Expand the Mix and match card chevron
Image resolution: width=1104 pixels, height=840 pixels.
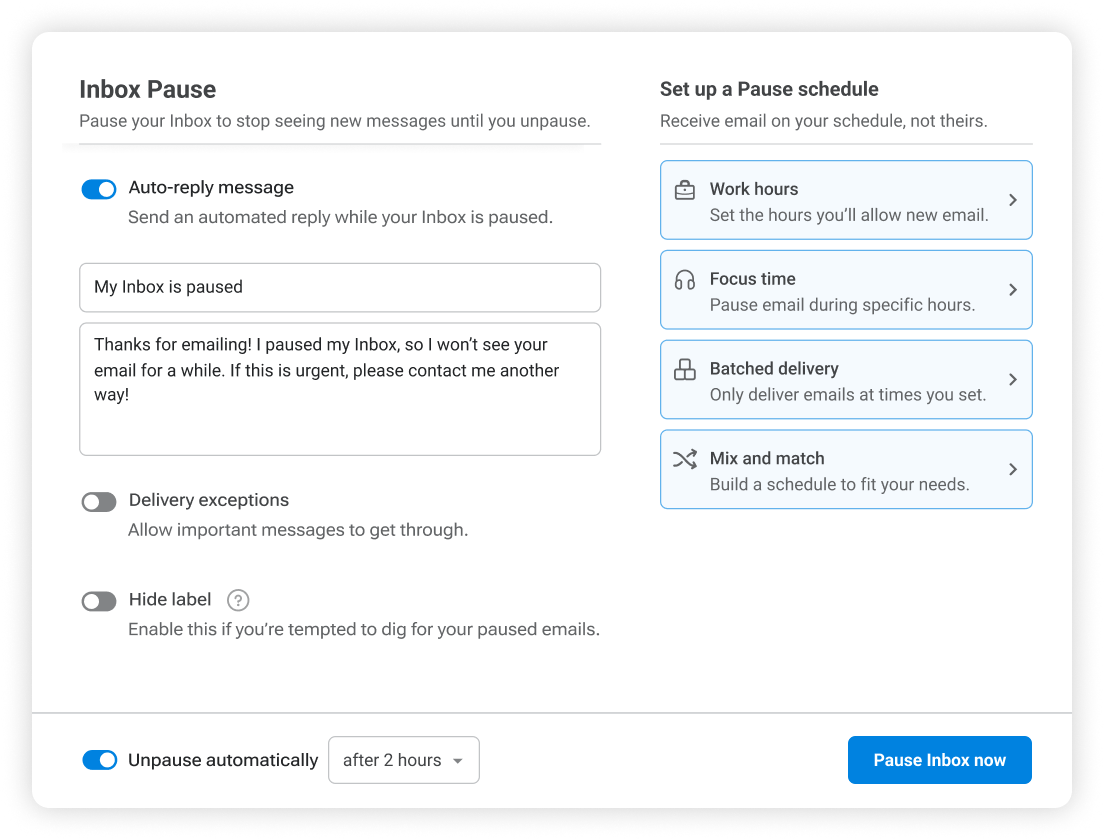pyautogui.click(x=1012, y=469)
